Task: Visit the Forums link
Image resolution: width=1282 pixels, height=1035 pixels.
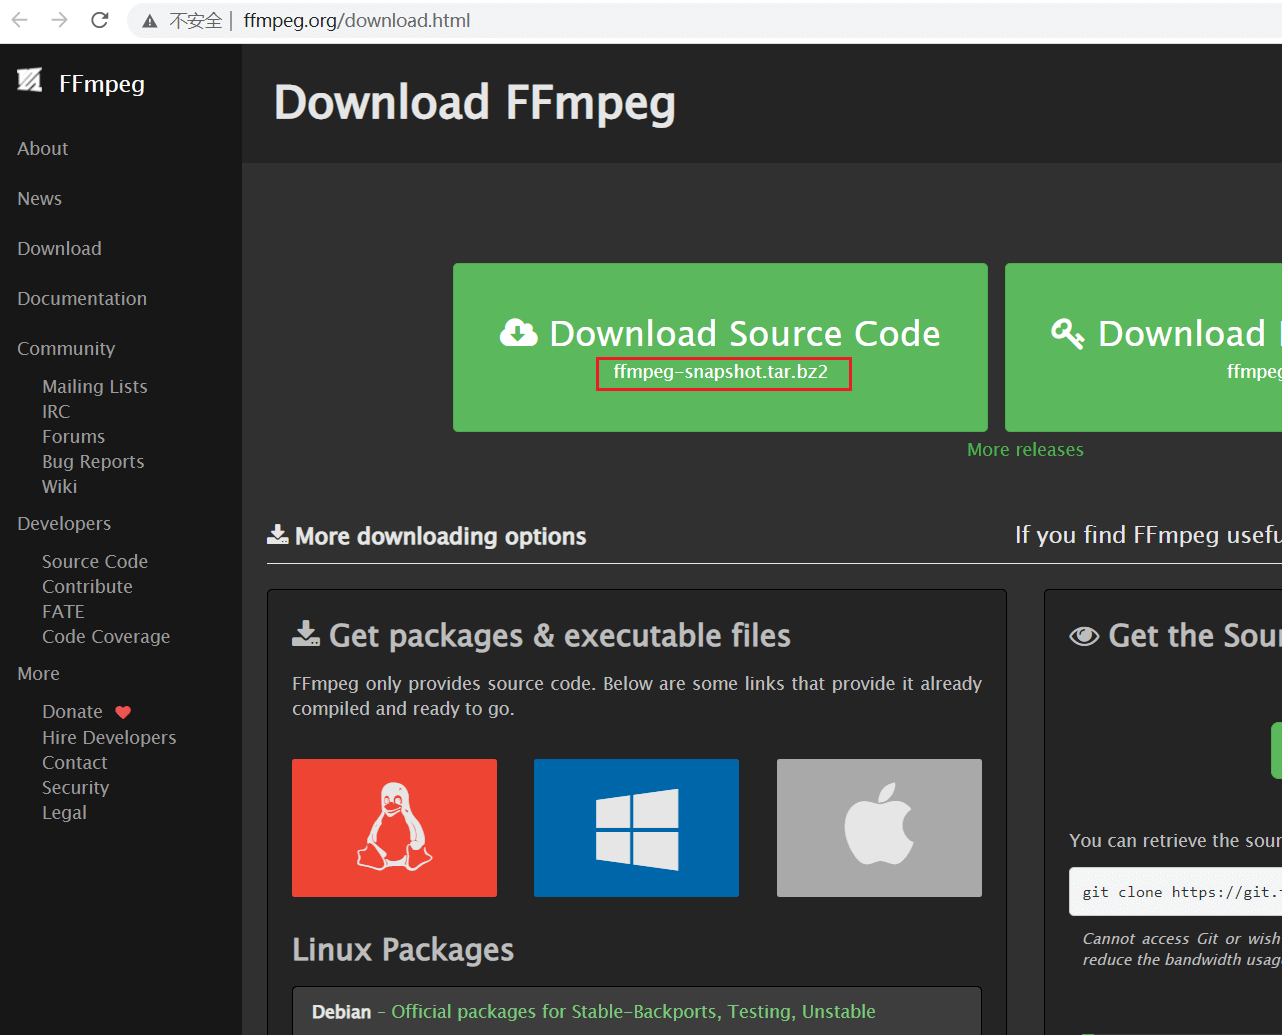Action: coord(73,437)
